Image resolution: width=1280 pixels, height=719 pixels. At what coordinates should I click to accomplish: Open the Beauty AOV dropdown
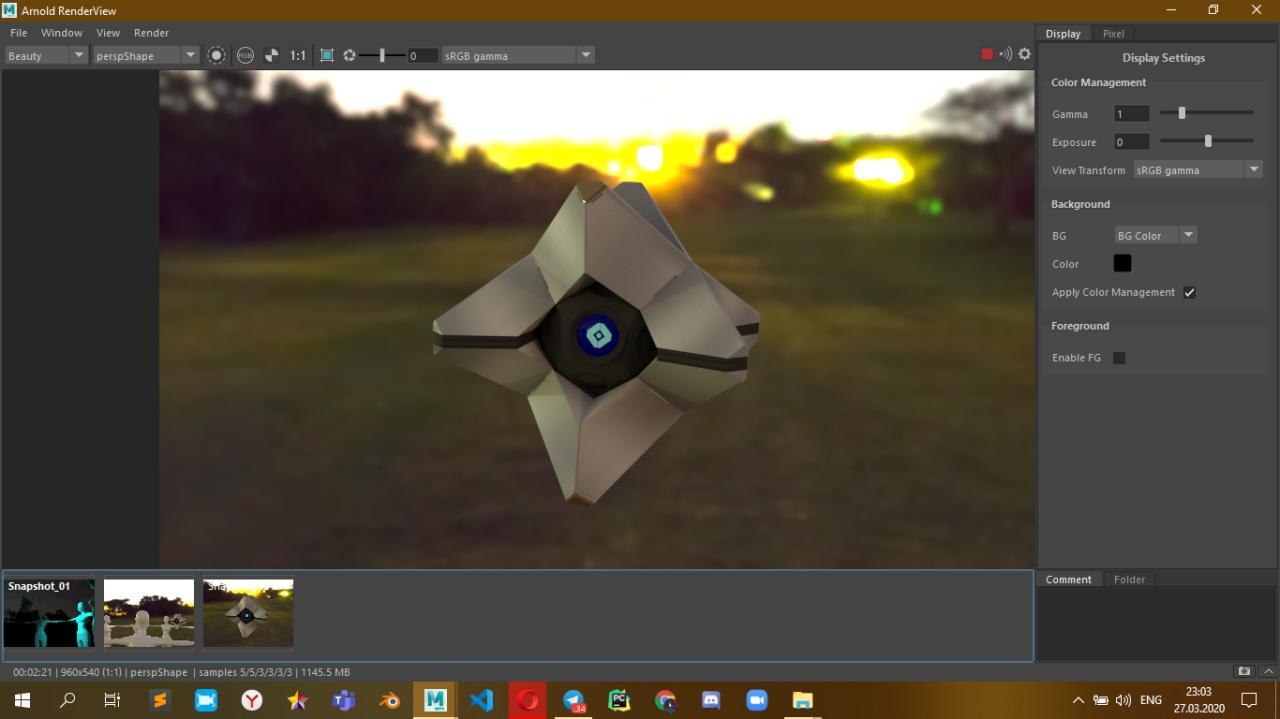click(46, 56)
